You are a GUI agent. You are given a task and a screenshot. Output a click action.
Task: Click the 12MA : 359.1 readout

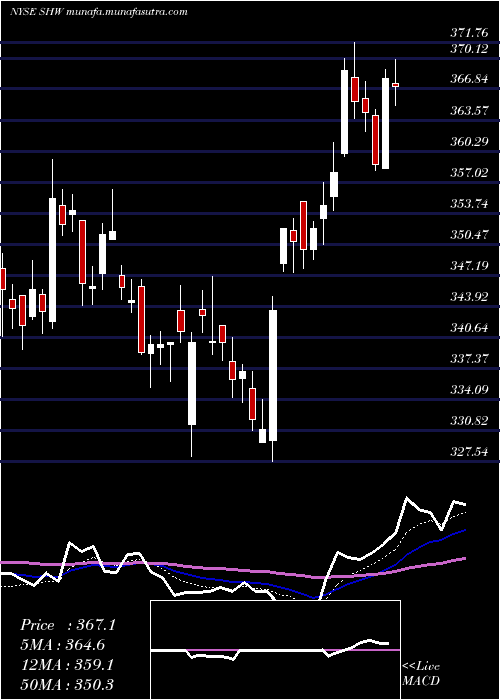(x=67, y=665)
